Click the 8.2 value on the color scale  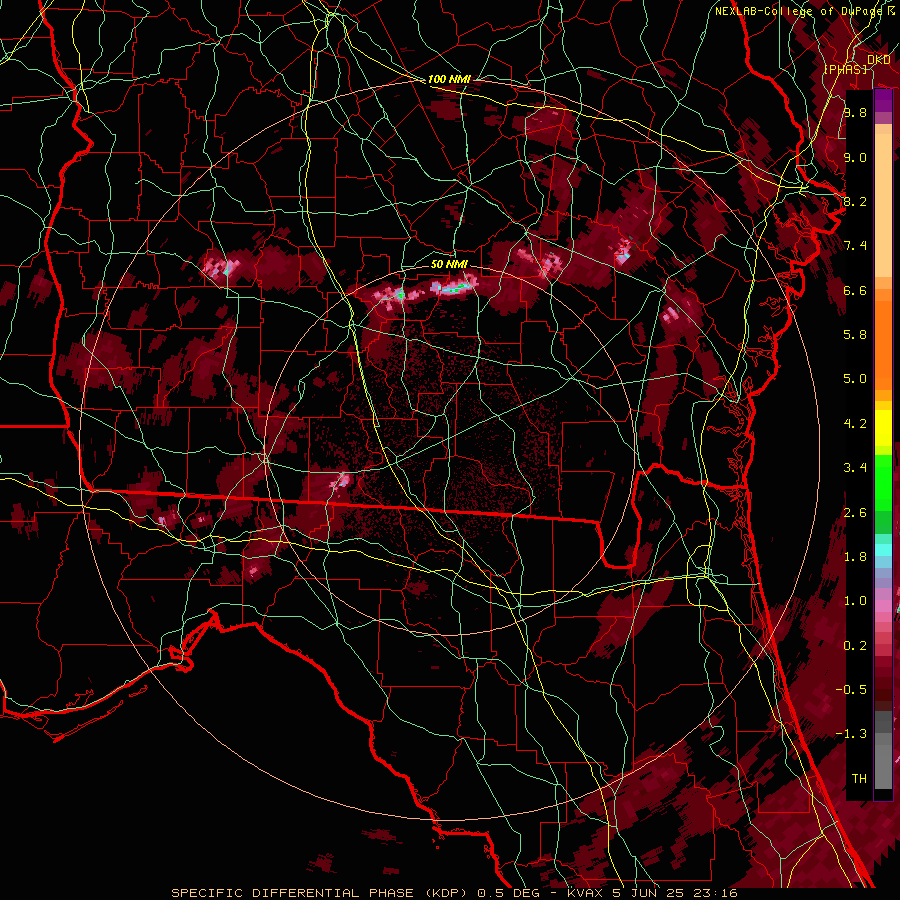(x=855, y=201)
